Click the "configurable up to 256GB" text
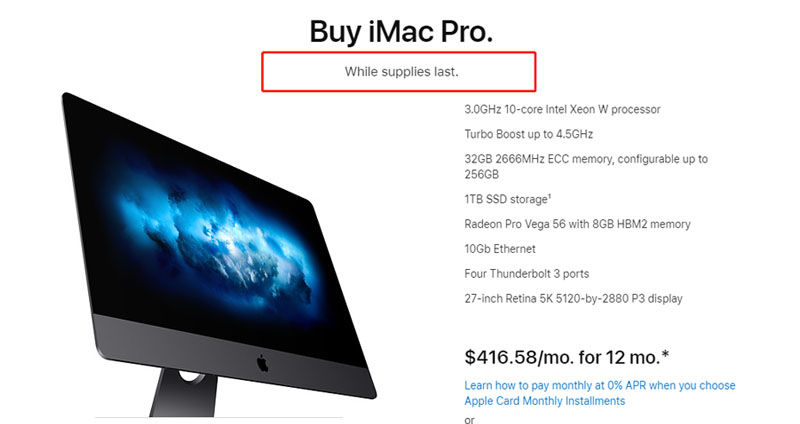This screenshot has width=800, height=424. click(586, 166)
